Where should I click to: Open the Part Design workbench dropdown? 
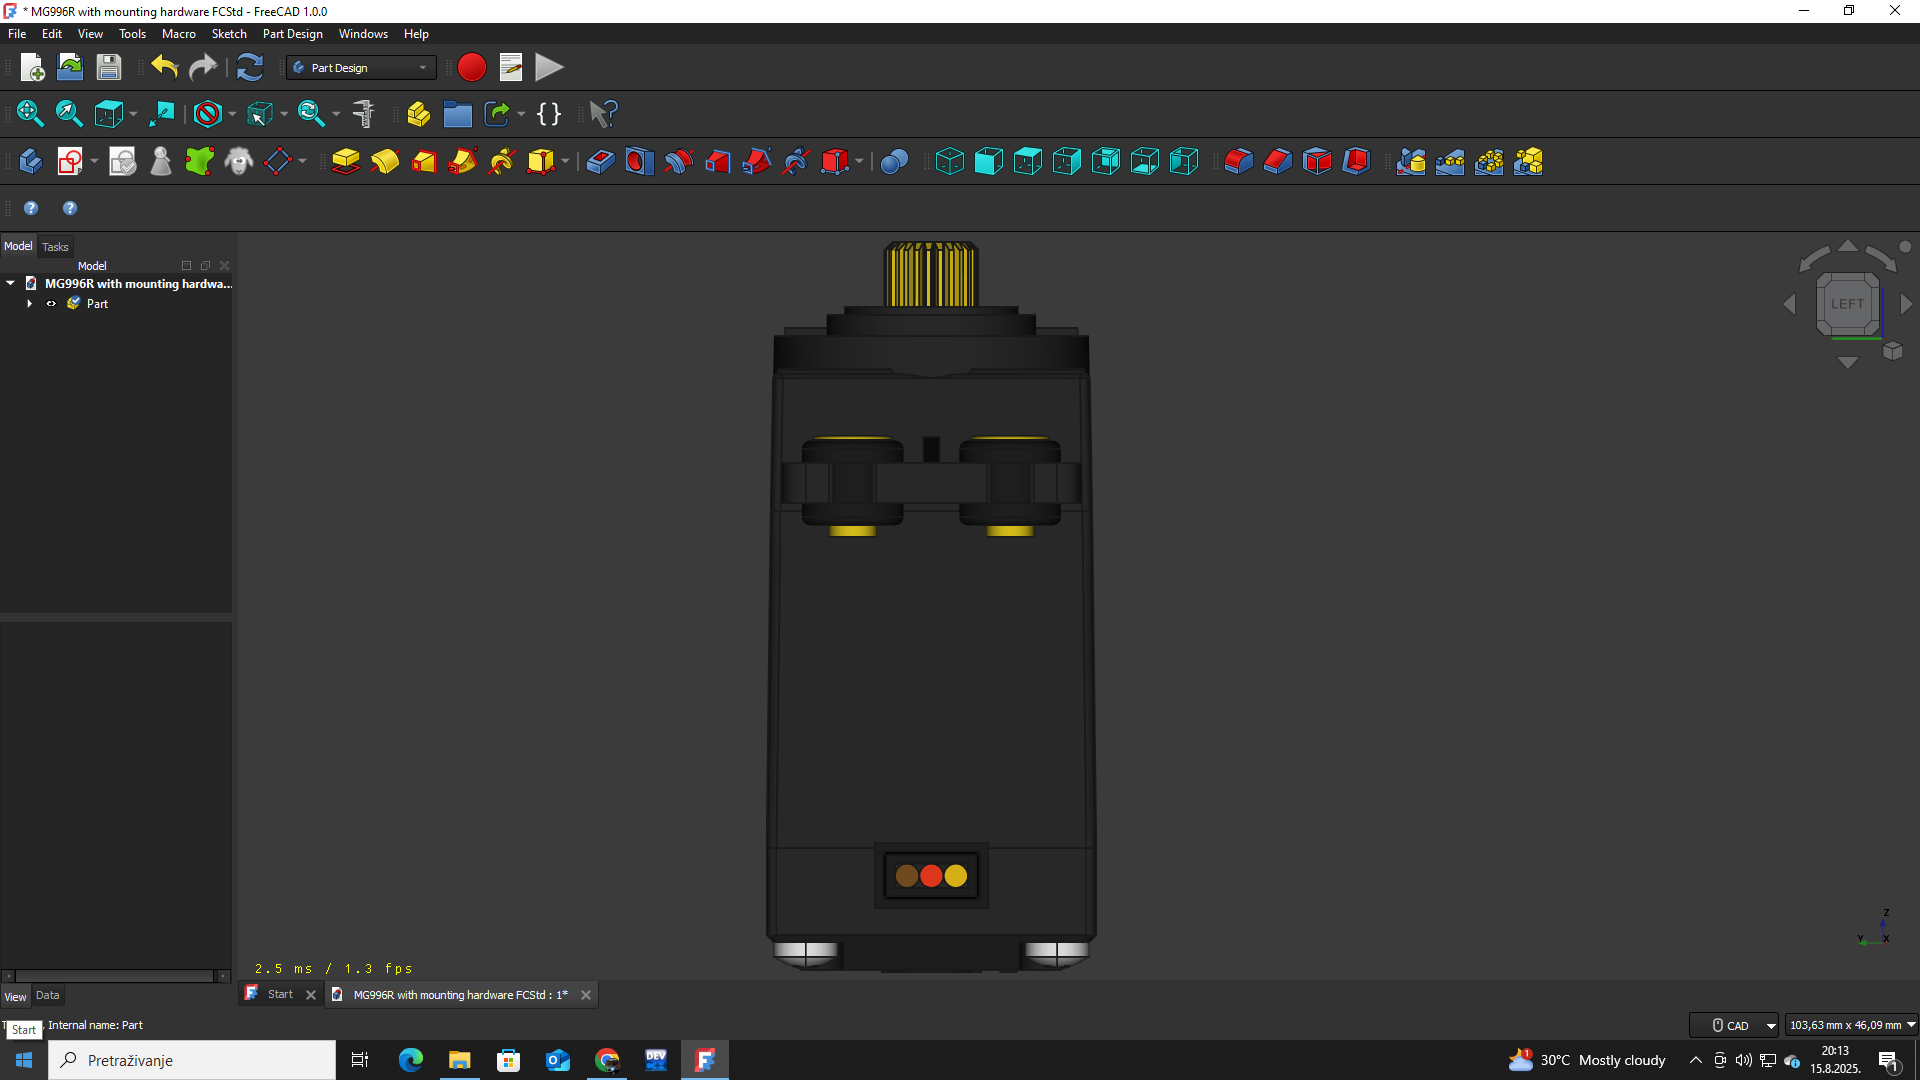(x=361, y=67)
